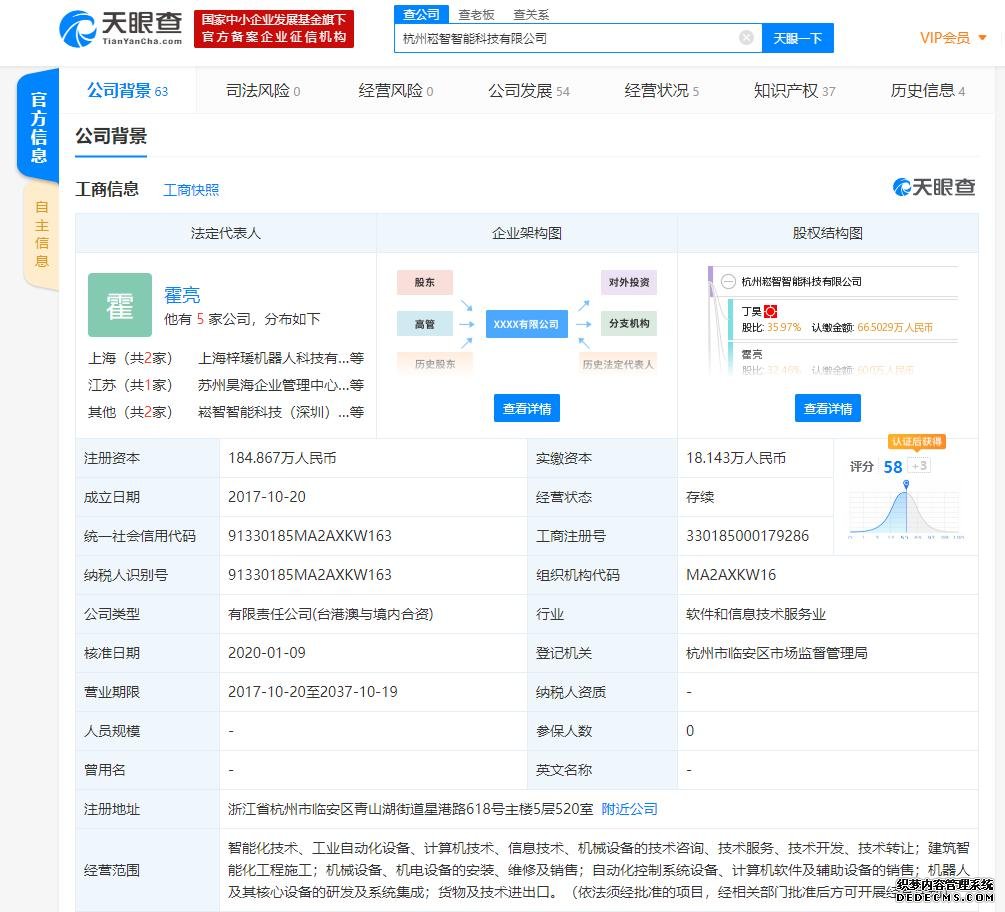Open the 附近公司 link

point(629,809)
